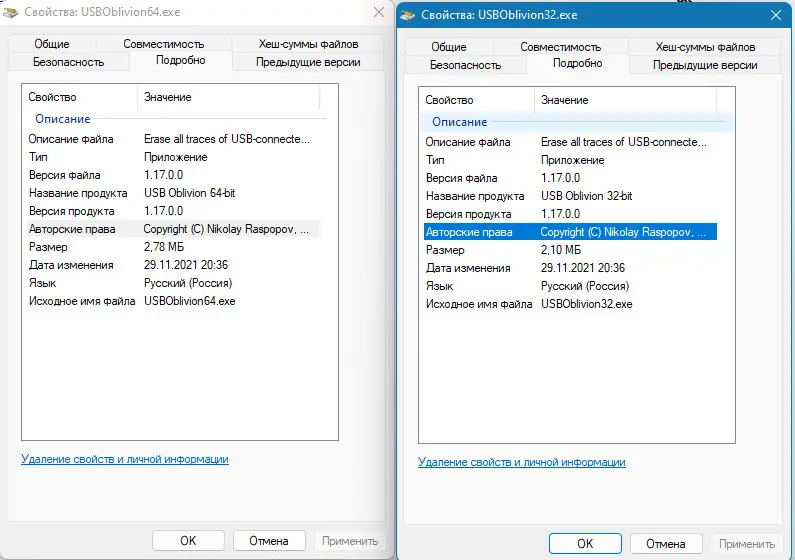Click Значение column header in USBOblivion32 window

pos(564,100)
